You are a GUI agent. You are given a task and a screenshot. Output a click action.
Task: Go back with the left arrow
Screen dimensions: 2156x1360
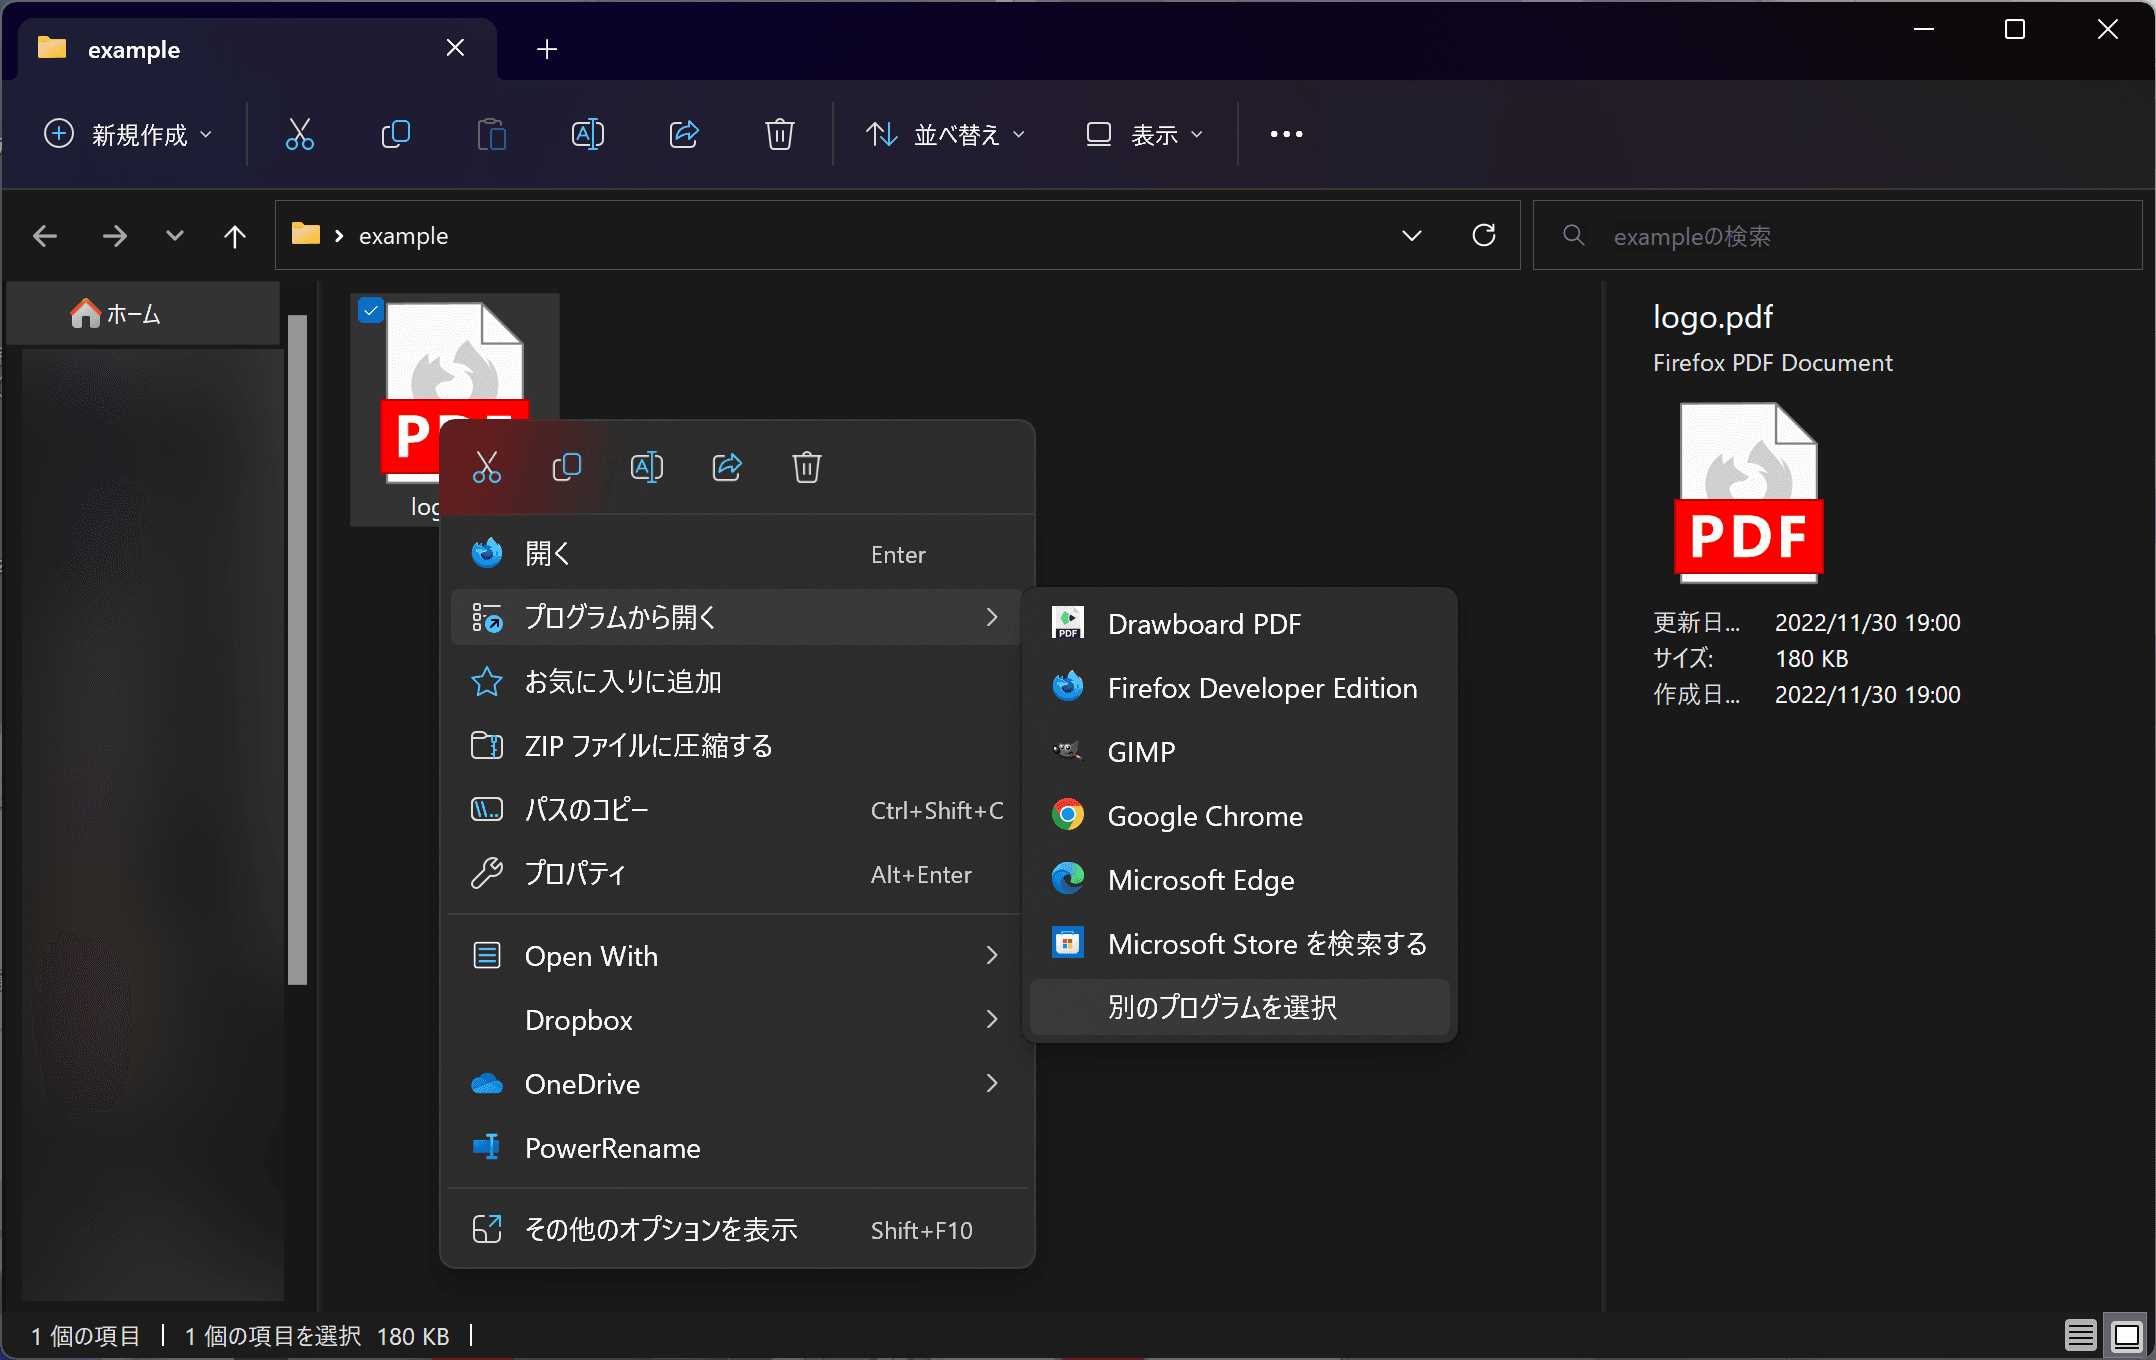pyautogui.click(x=45, y=236)
